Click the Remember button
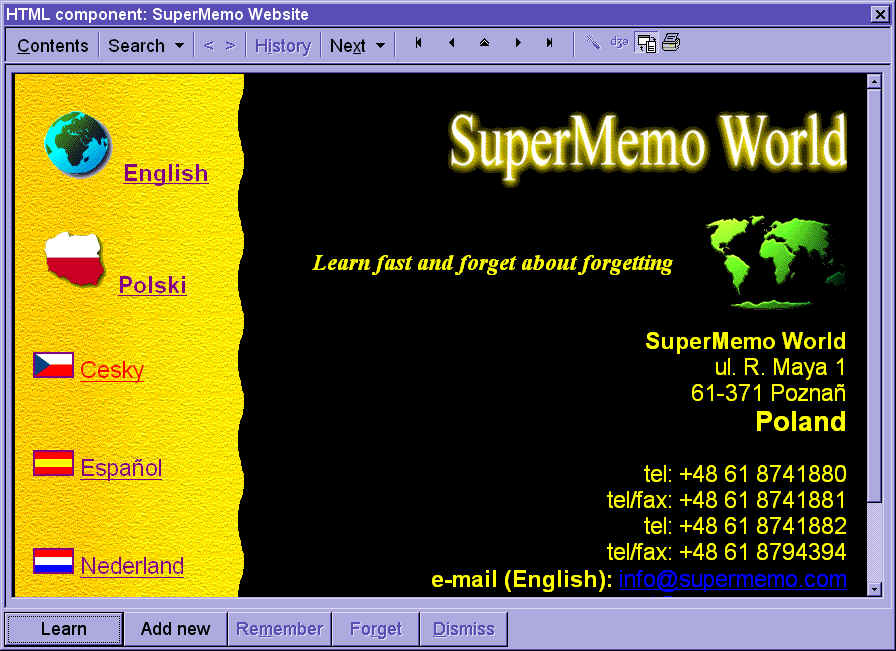 [279, 629]
